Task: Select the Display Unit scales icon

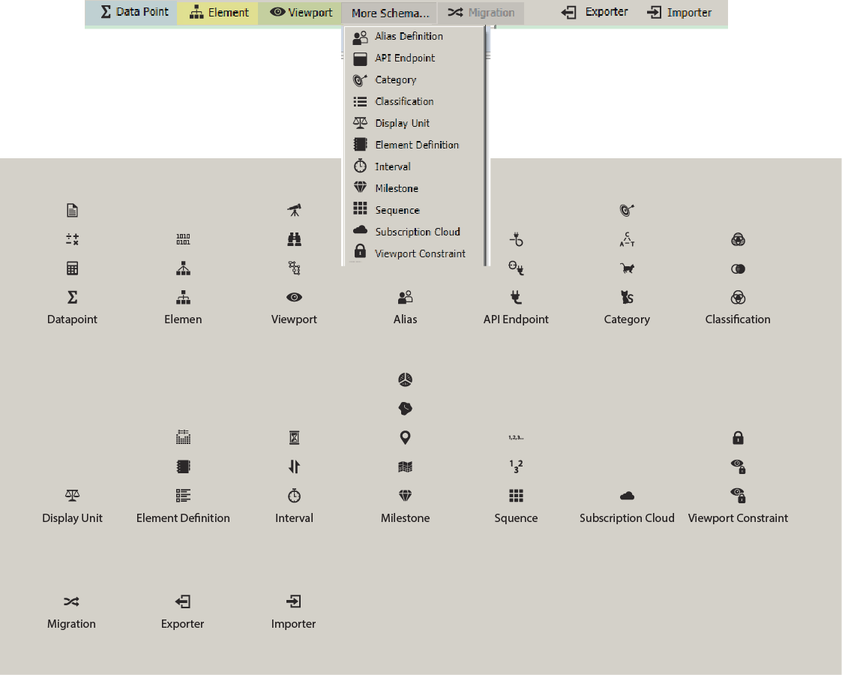Action: point(71,495)
